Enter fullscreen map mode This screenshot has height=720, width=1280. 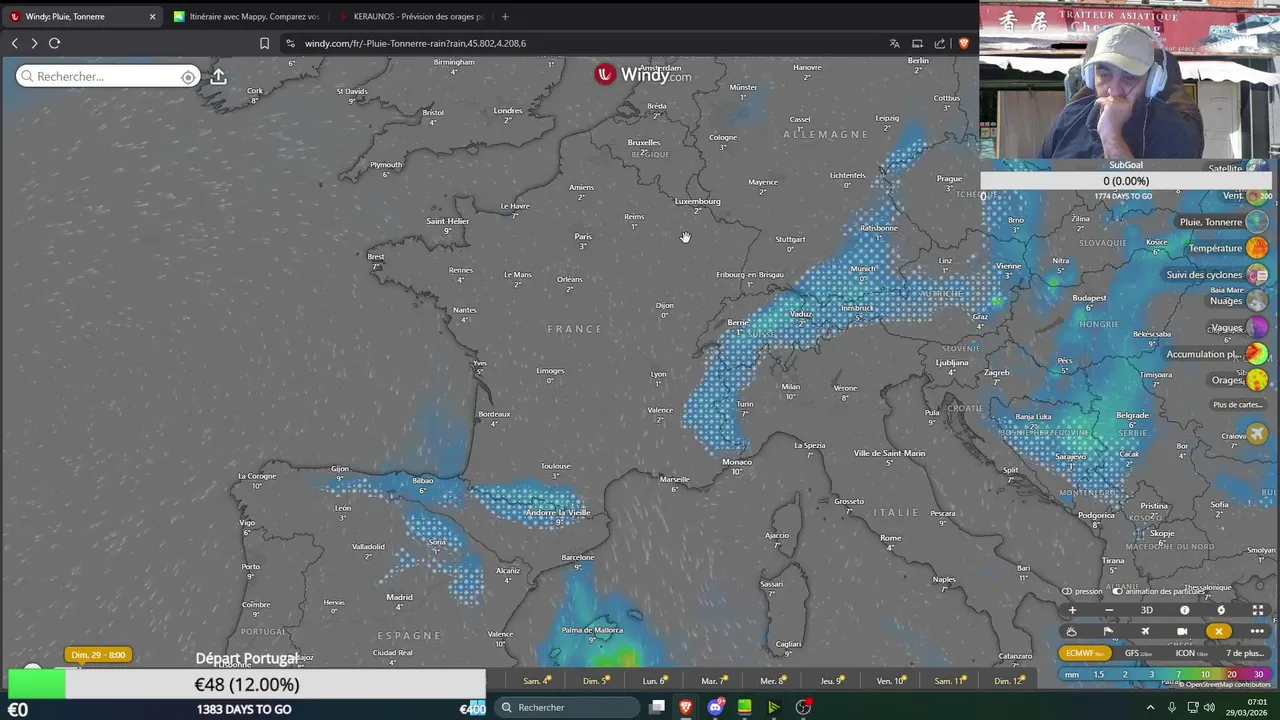pyautogui.click(x=1258, y=610)
